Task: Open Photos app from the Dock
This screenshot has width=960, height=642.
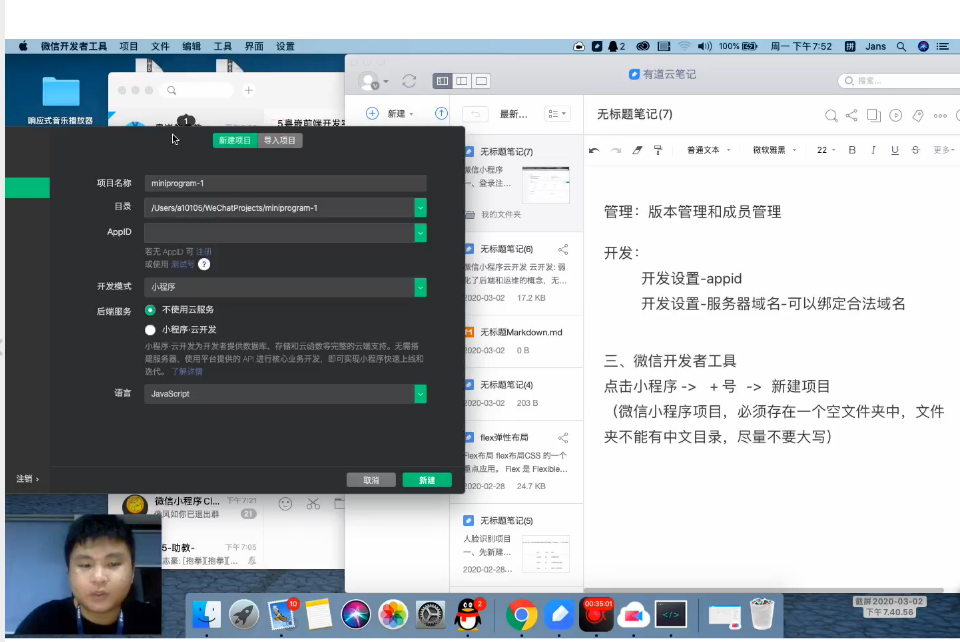Action: pyautogui.click(x=393, y=614)
